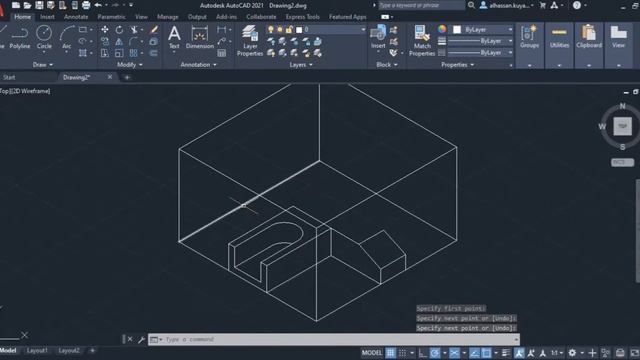640x360 pixels.
Task: Activate the Stretch tool
Action: coord(105,53)
